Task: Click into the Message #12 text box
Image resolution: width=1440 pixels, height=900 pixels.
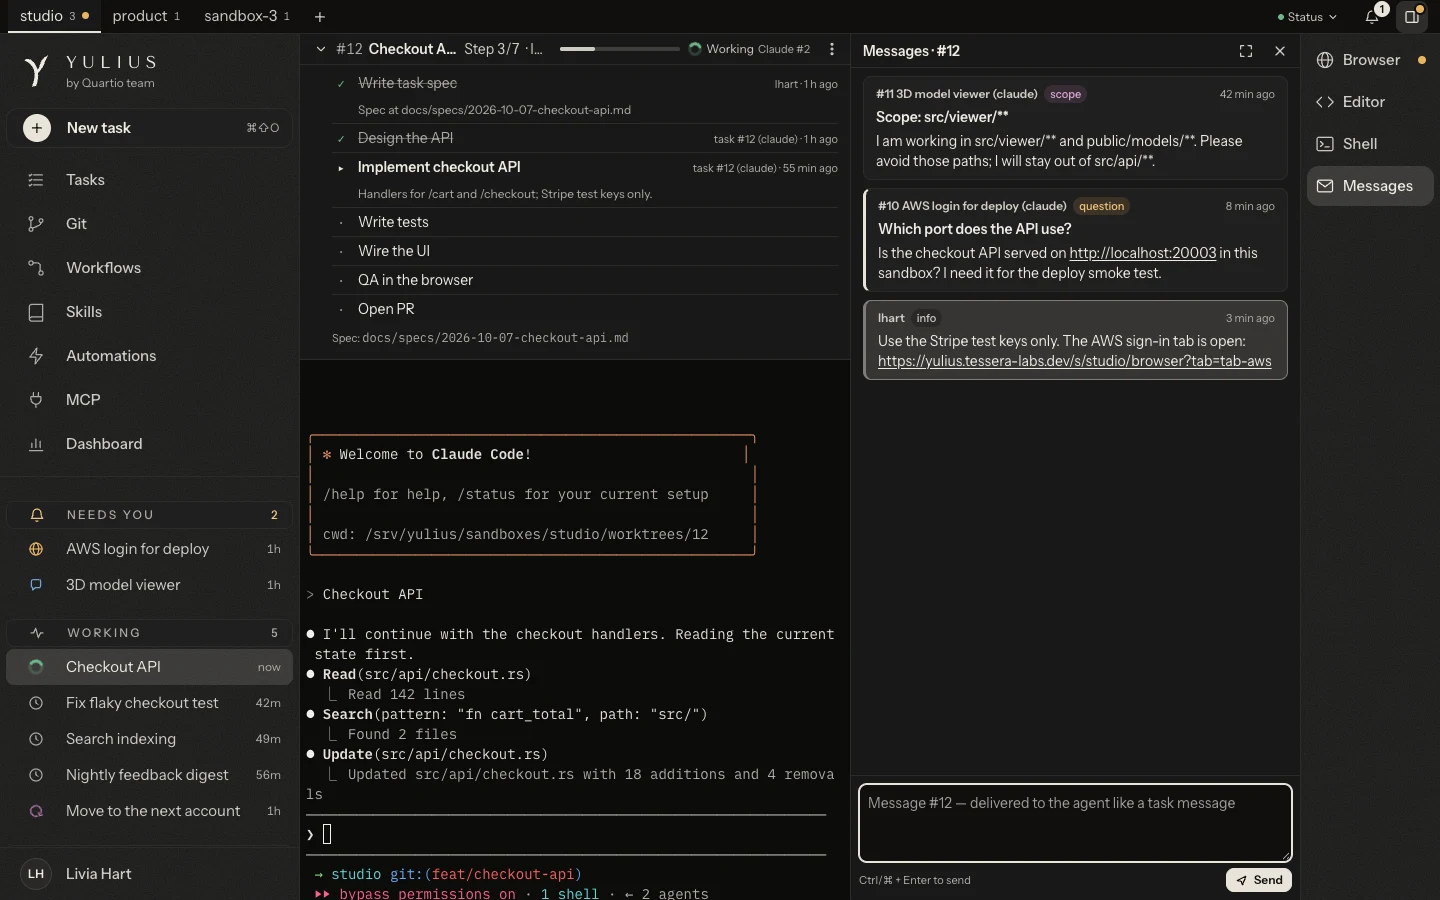Action: (1075, 822)
